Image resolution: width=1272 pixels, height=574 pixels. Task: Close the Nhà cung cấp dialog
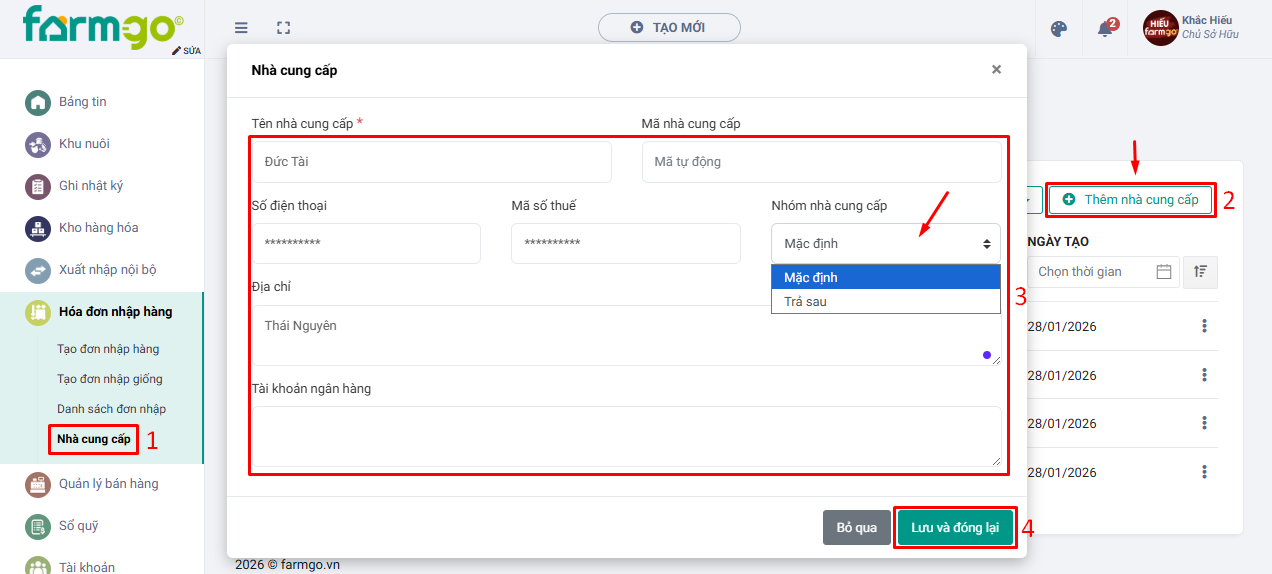tap(996, 70)
